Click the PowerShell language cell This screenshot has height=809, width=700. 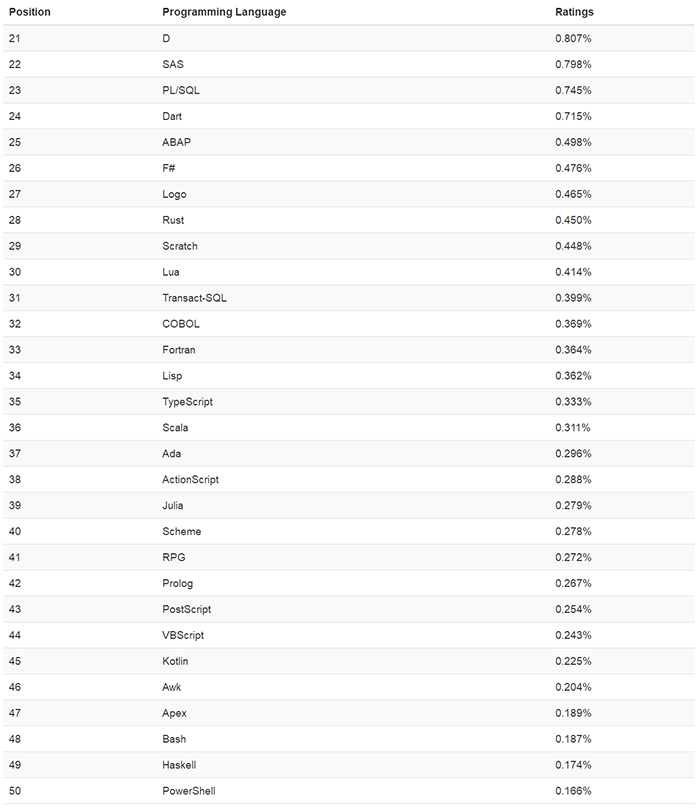coord(188,792)
